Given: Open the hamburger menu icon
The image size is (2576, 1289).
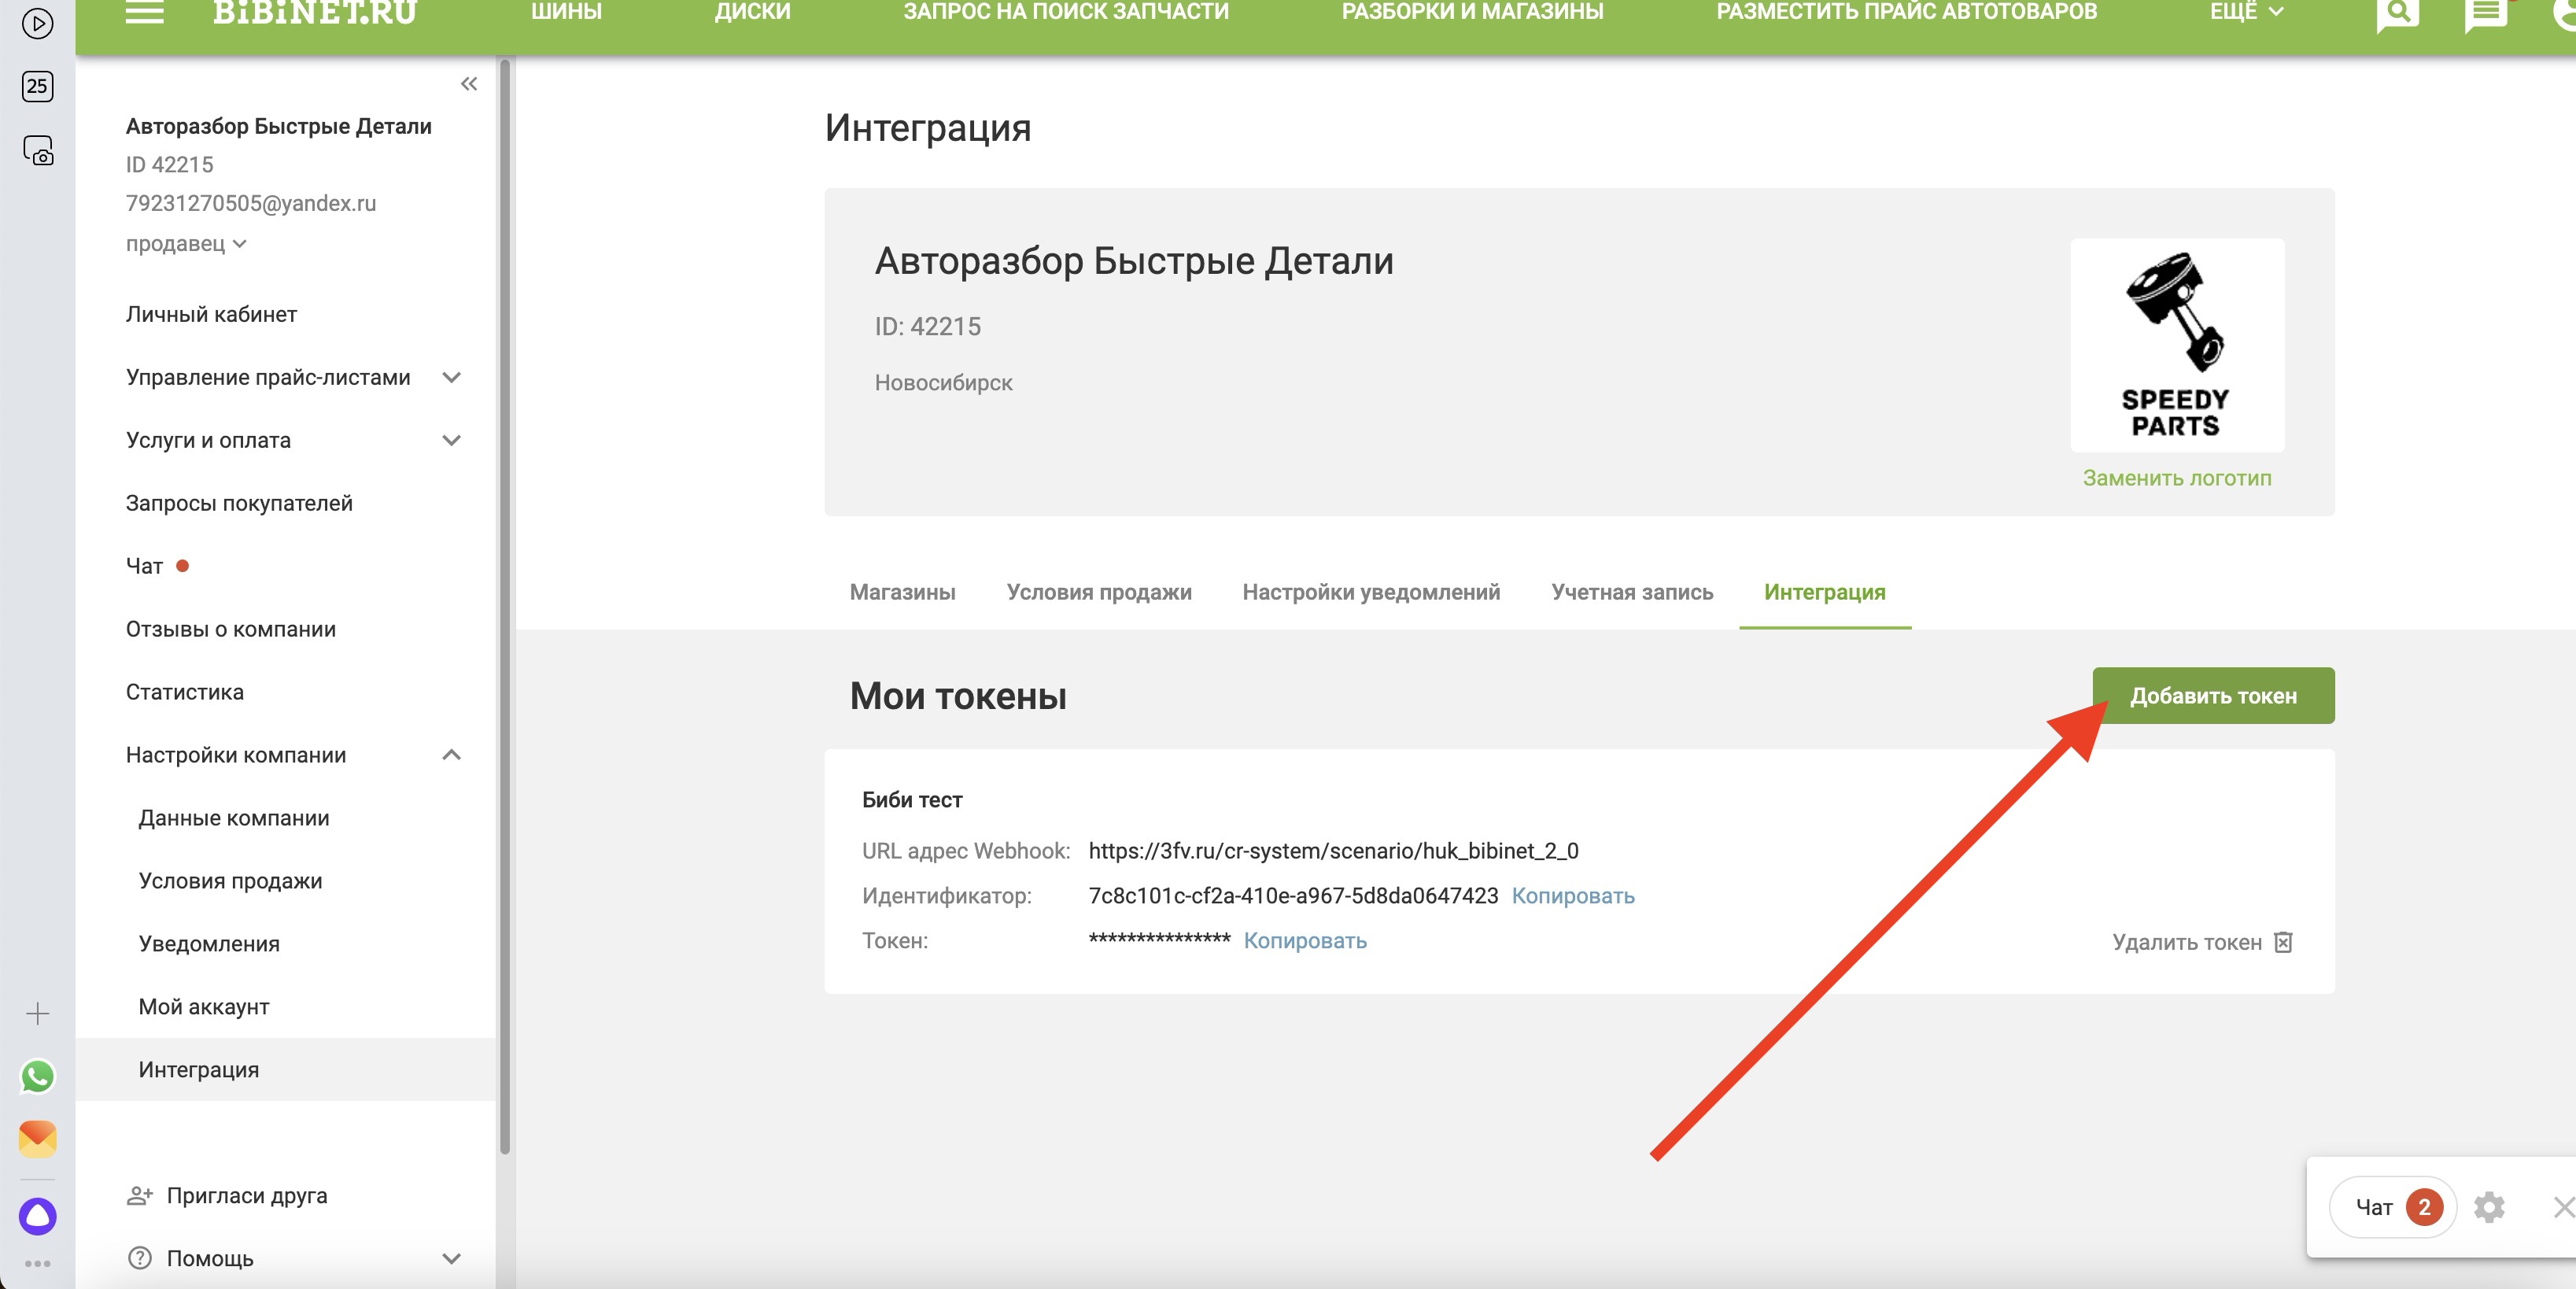Looking at the screenshot, I should (144, 12).
